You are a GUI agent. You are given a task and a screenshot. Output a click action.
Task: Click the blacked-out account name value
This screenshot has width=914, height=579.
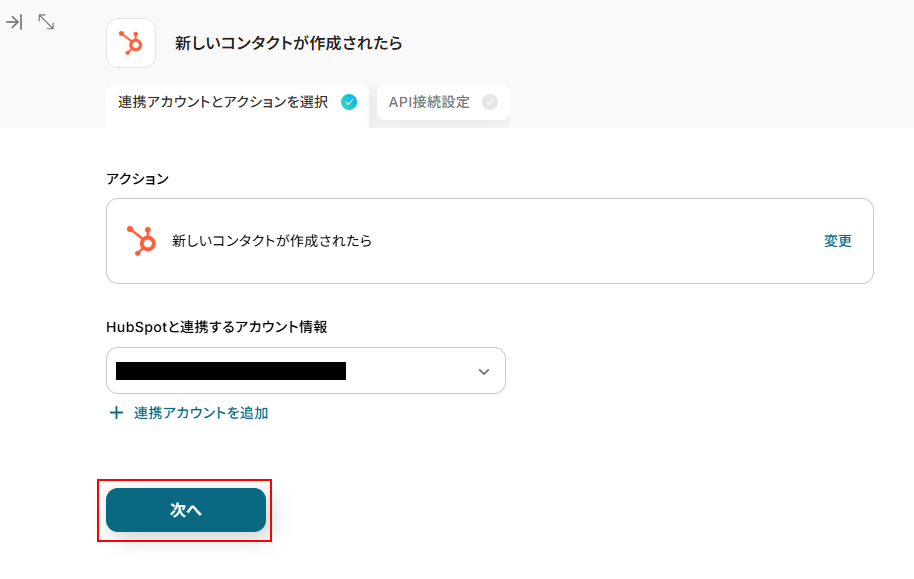tap(230, 371)
